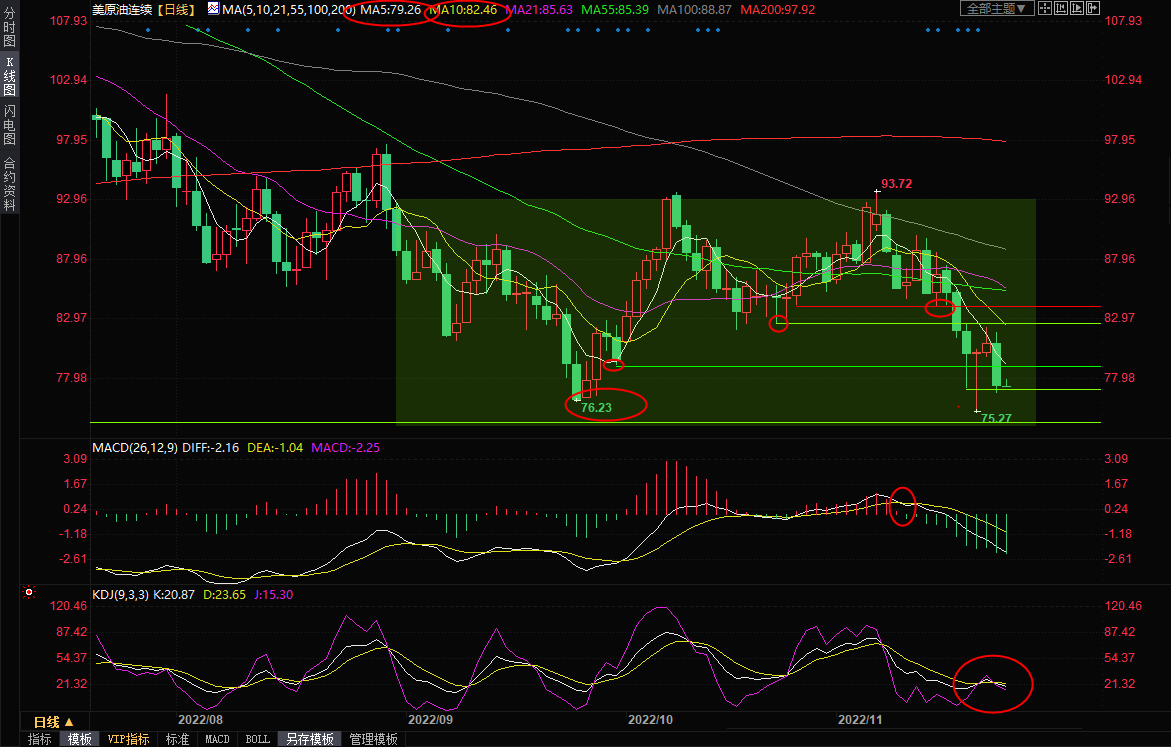This screenshot has height=747, width=1171.
Task: Click the rightmost top toolbar icon
Action: click(x=1093, y=8)
